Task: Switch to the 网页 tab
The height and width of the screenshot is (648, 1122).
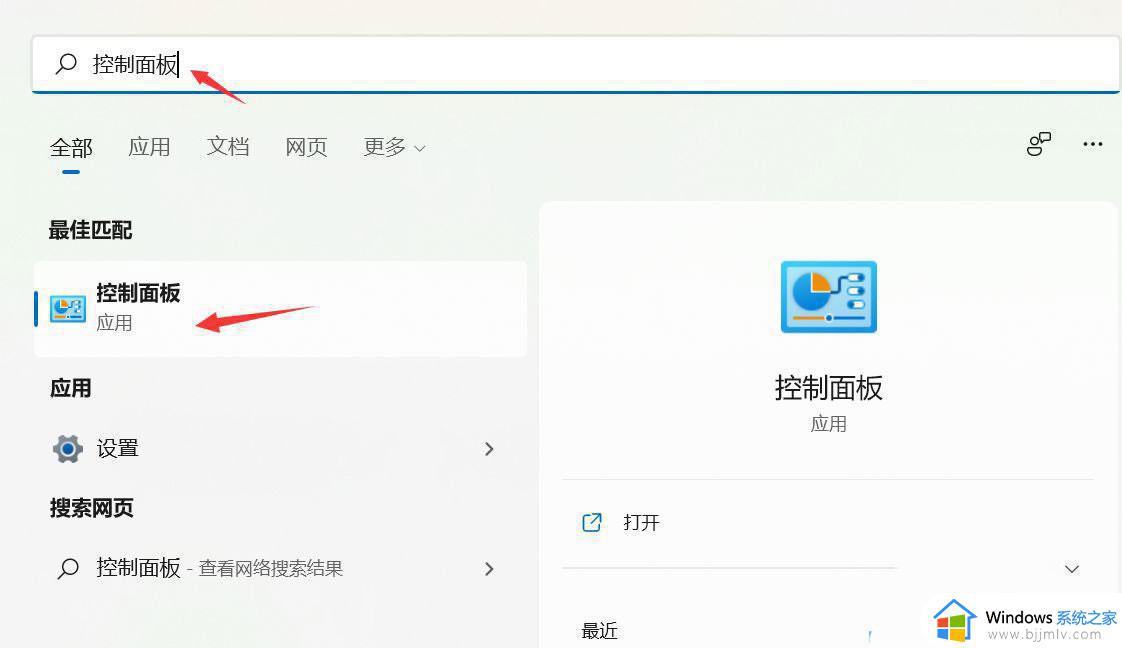Action: click(306, 147)
